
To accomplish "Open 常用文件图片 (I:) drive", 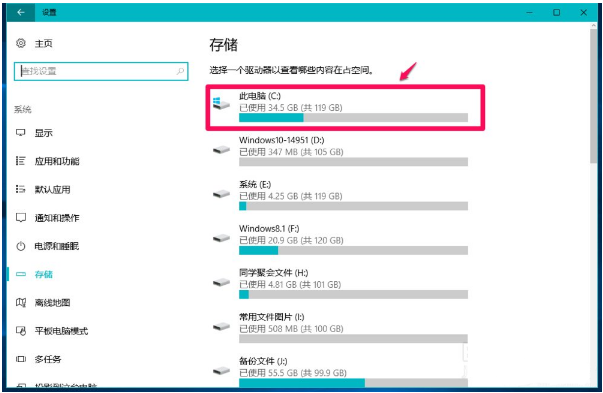I will (340, 328).
